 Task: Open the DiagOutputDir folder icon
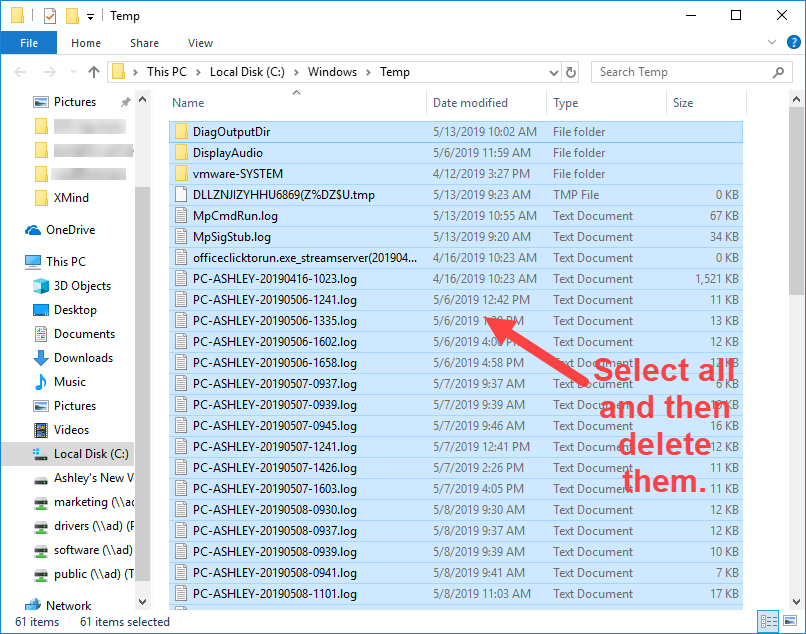(x=181, y=132)
